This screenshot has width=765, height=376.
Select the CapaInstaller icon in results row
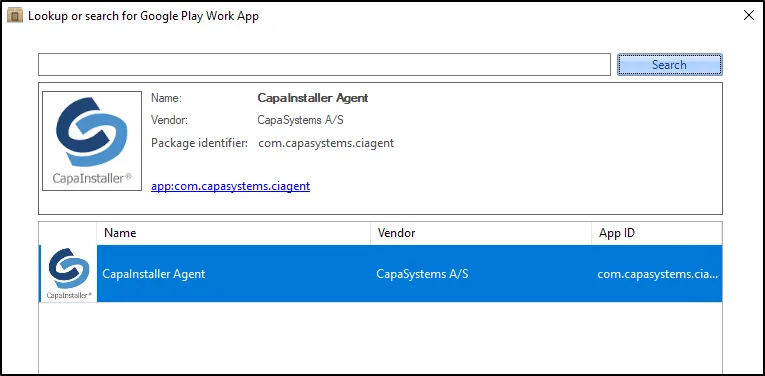click(x=69, y=274)
